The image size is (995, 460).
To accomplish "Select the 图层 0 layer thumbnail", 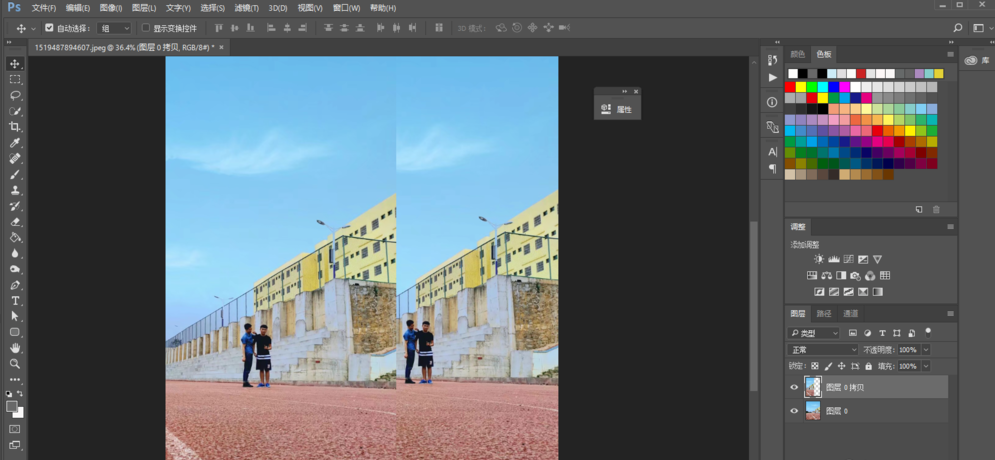I will pos(813,411).
